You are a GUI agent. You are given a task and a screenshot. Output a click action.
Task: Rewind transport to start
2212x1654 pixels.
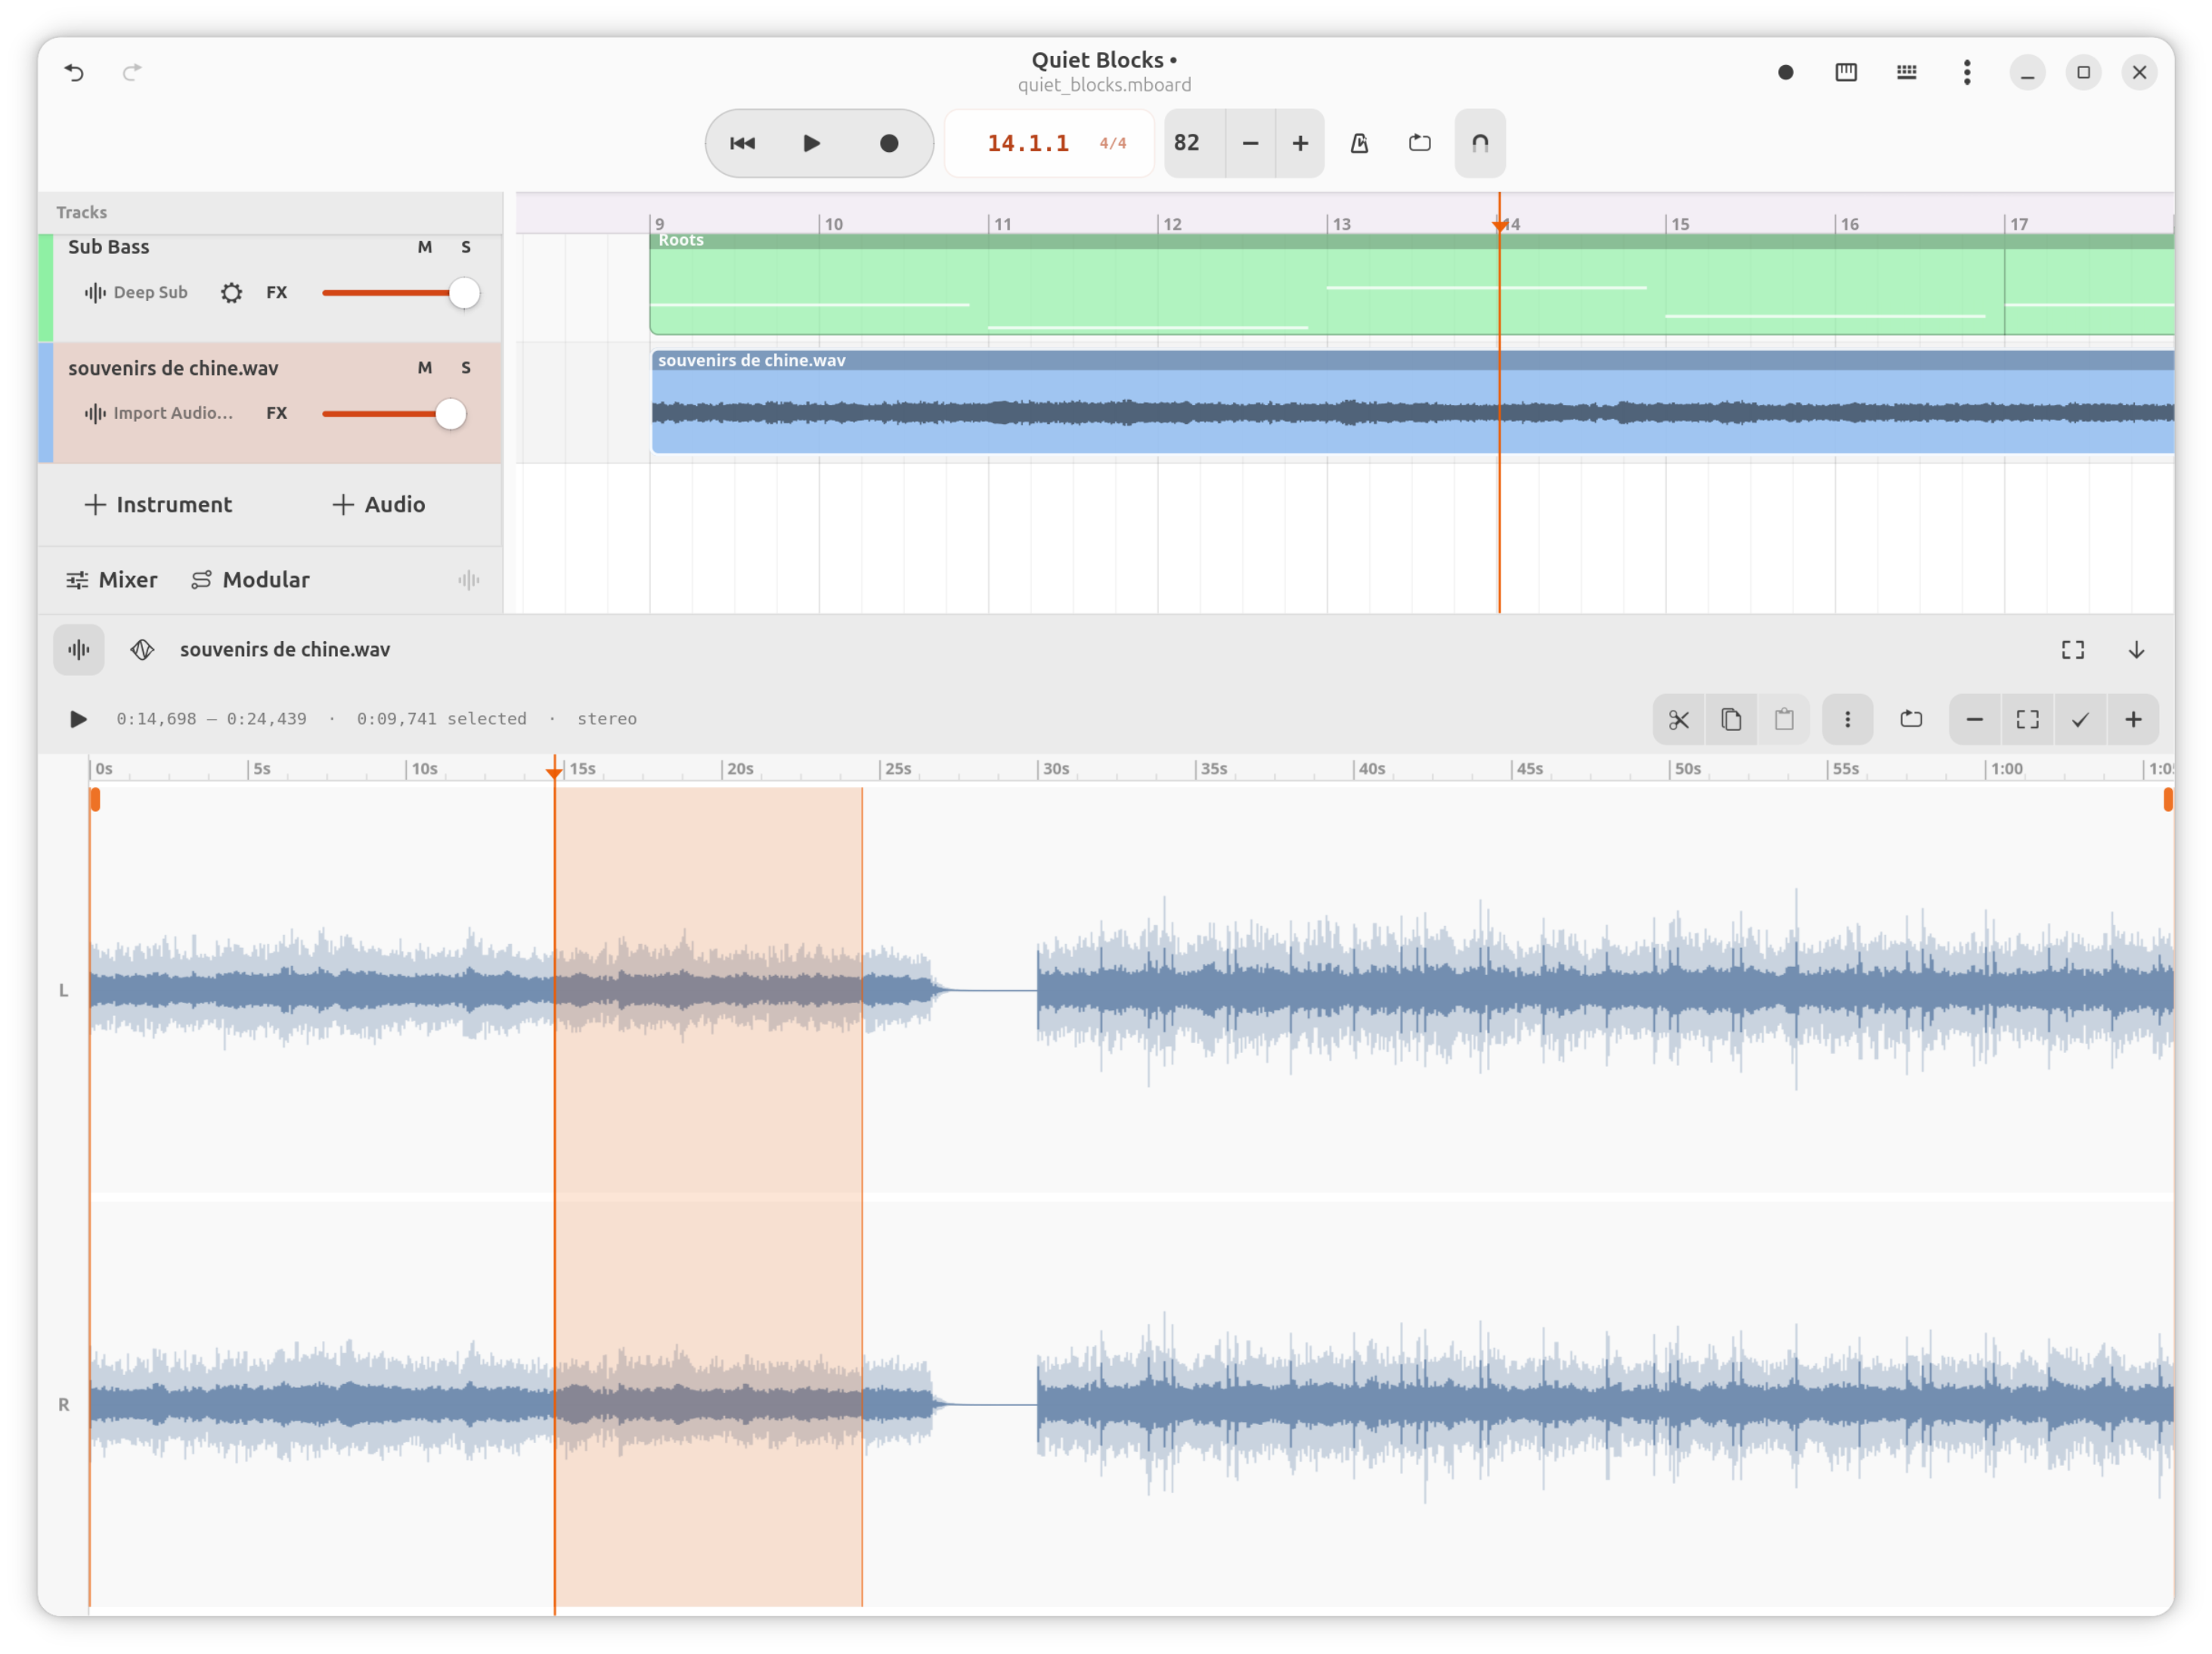[742, 143]
